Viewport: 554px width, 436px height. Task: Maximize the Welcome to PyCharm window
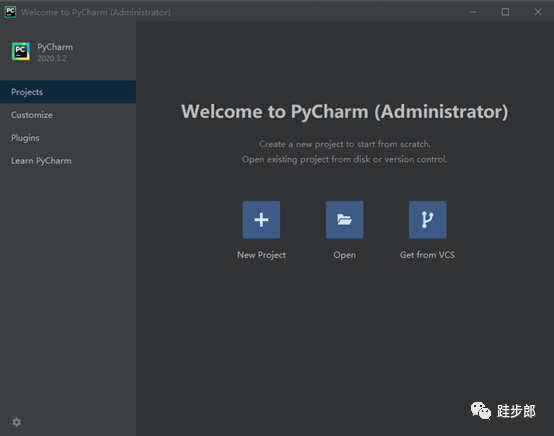tap(505, 12)
